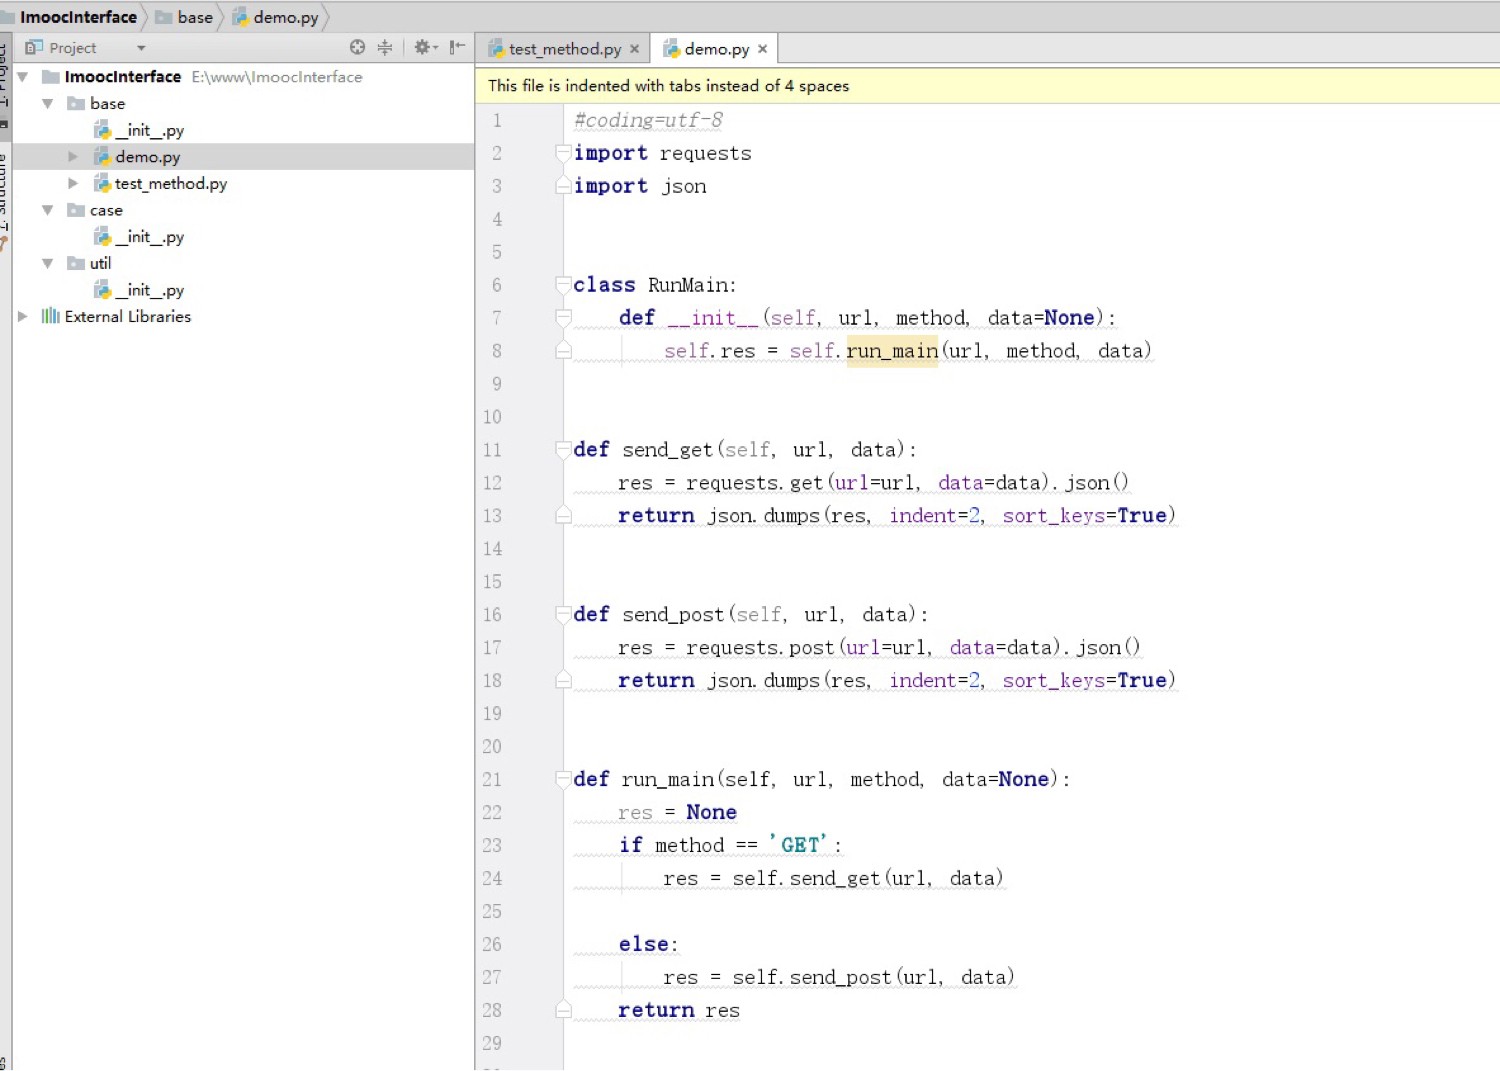Viewport: 1500px width, 1071px height.
Task: Close the demo.py editor tab
Action: [x=763, y=49]
